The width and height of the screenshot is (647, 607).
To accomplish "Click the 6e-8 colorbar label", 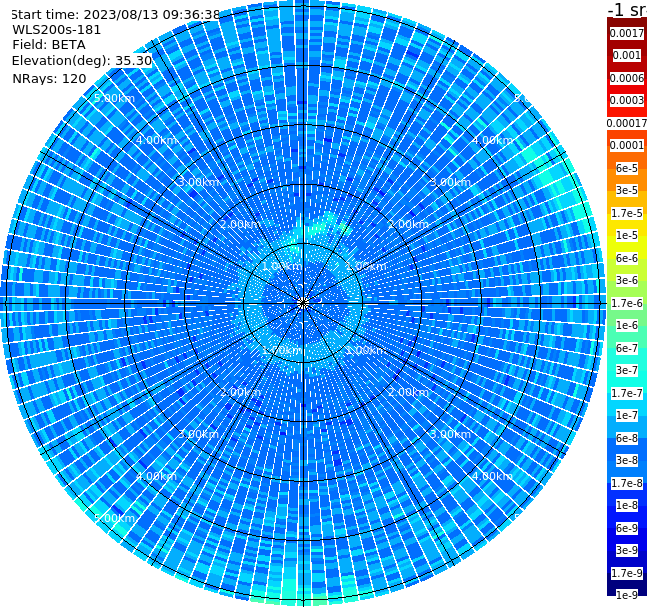I will (627, 438).
